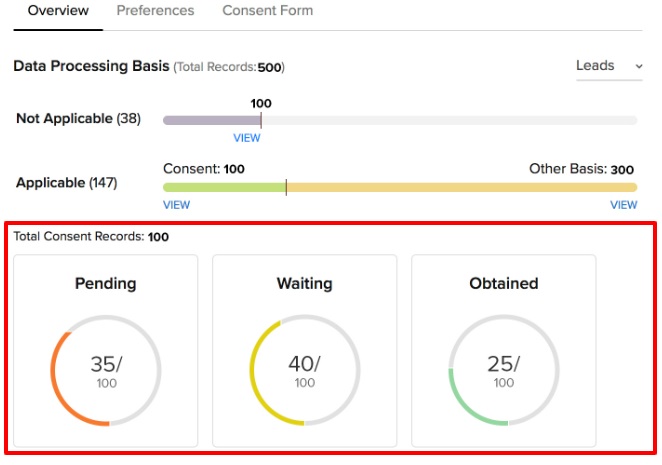
Task: Click the Obtained 25/100 ring chart
Action: click(x=504, y=370)
